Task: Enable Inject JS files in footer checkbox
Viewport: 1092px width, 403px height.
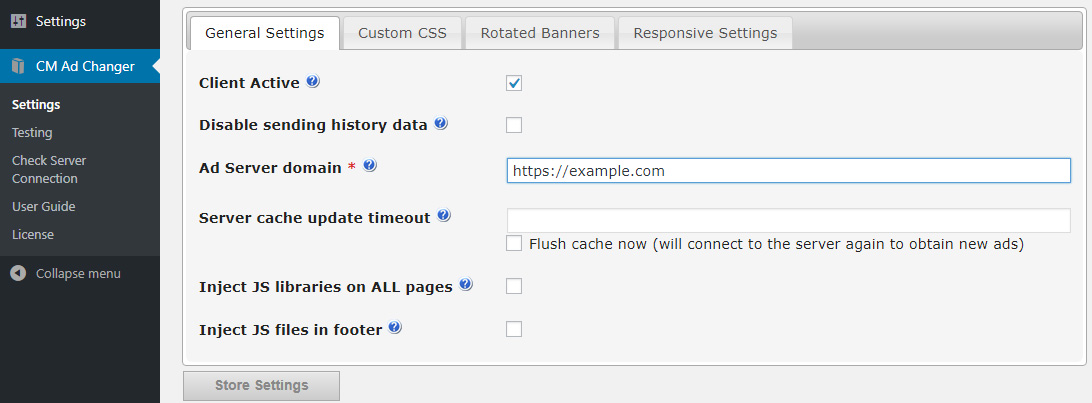Action: (514, 329)
